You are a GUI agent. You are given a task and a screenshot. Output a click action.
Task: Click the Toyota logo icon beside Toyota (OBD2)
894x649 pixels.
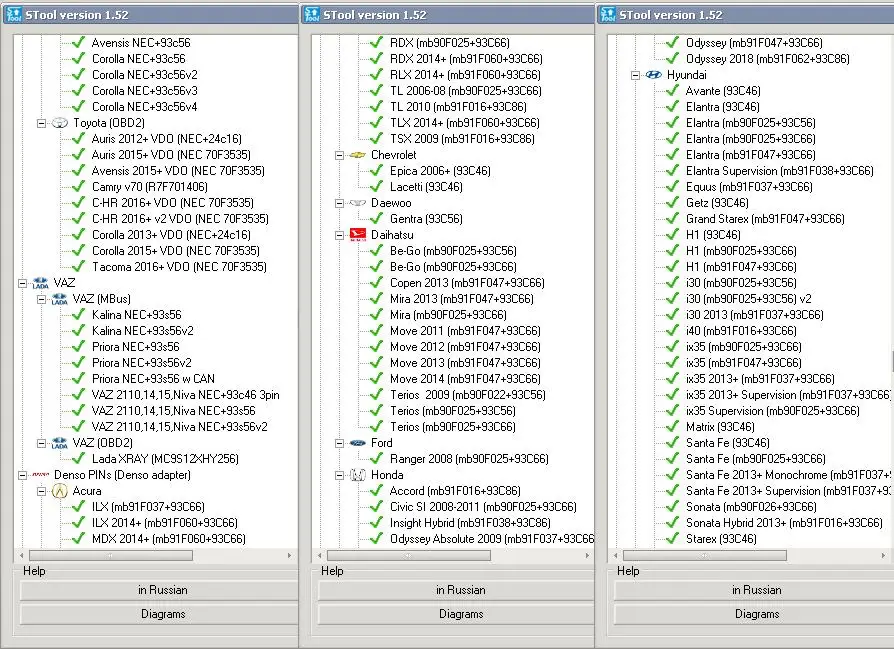pos(60,123)
